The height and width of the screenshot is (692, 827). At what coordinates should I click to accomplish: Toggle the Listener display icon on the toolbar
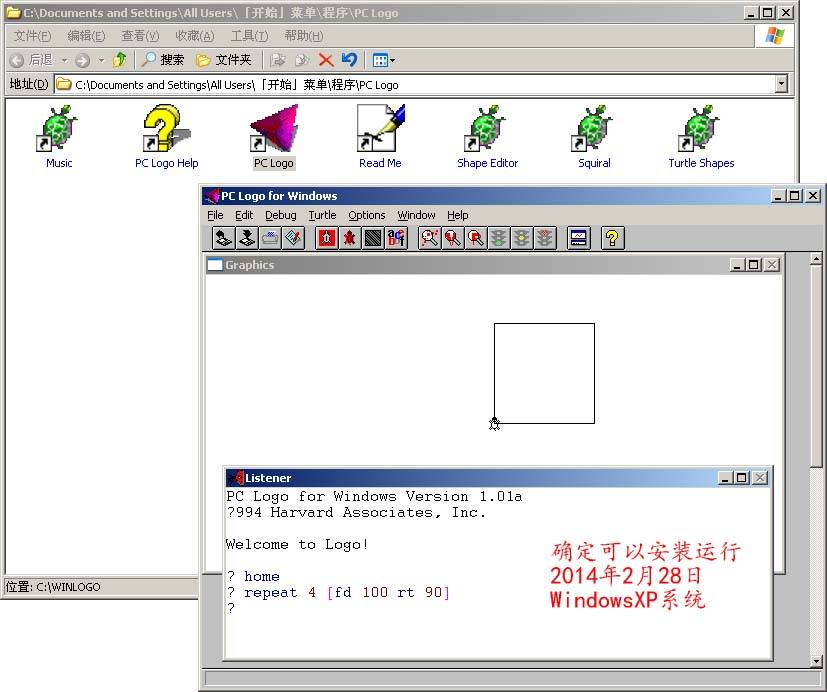578,238
